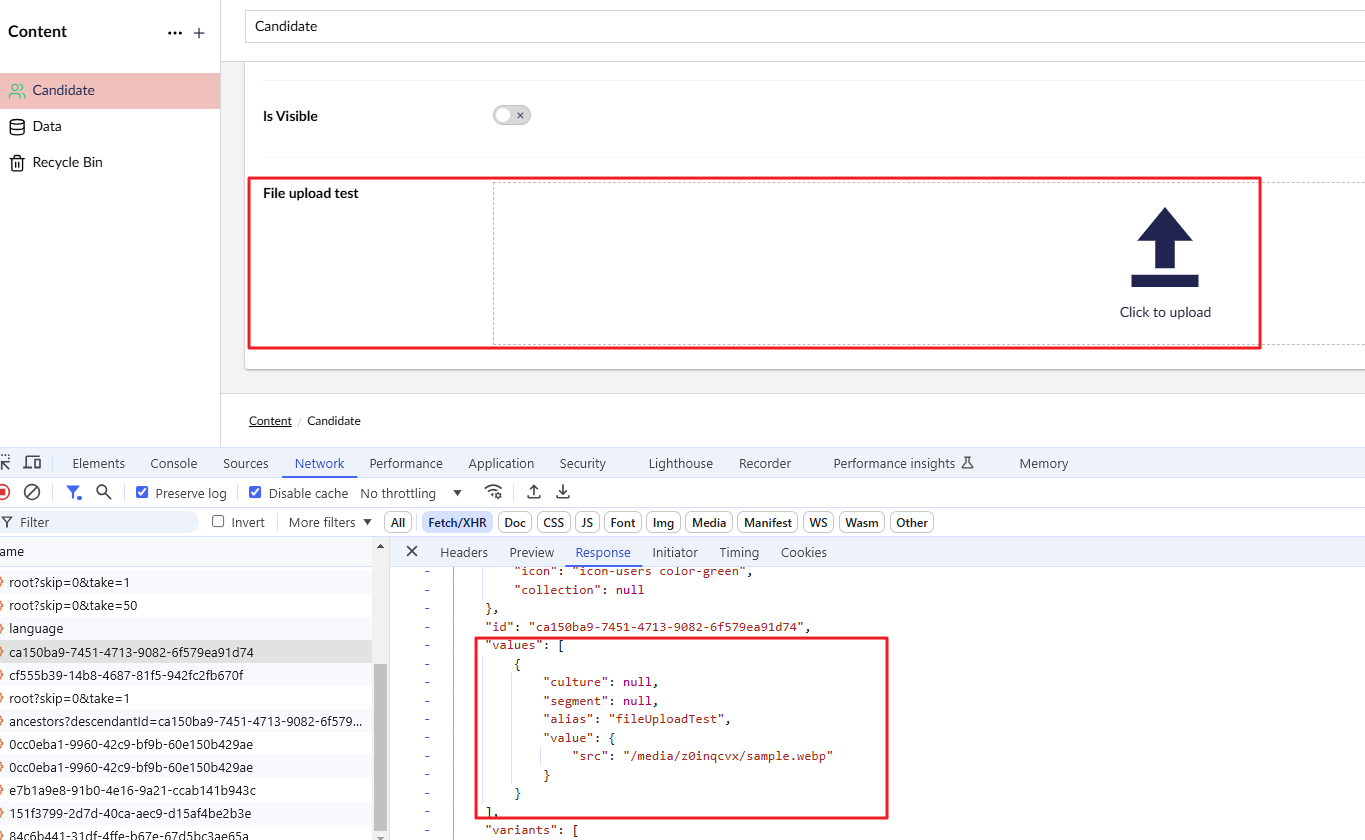Toggle device toolbar icon in DevTools
The height and width of the screenshot is (840, 1365).
coord(32,462)
